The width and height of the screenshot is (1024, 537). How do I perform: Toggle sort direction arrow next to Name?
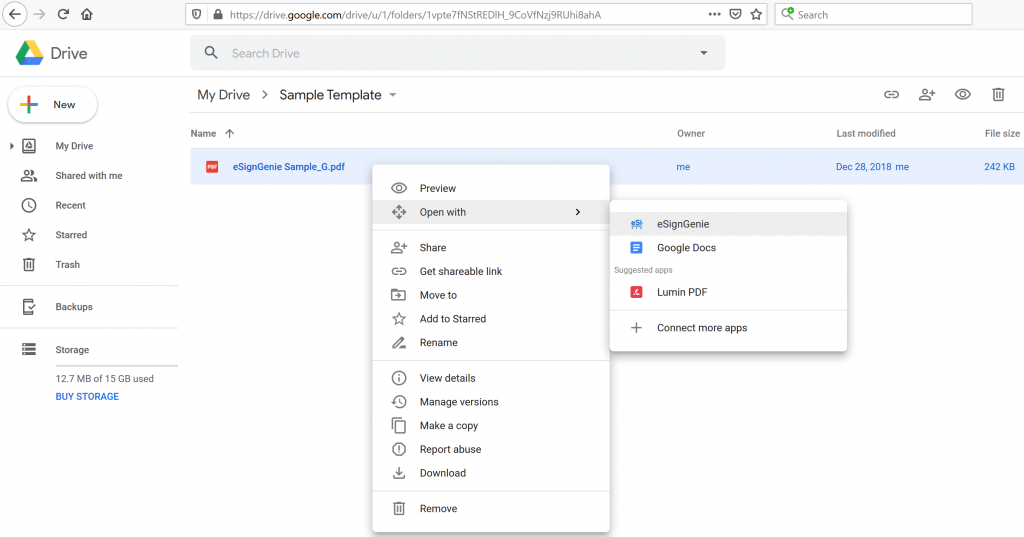(229, 133)
